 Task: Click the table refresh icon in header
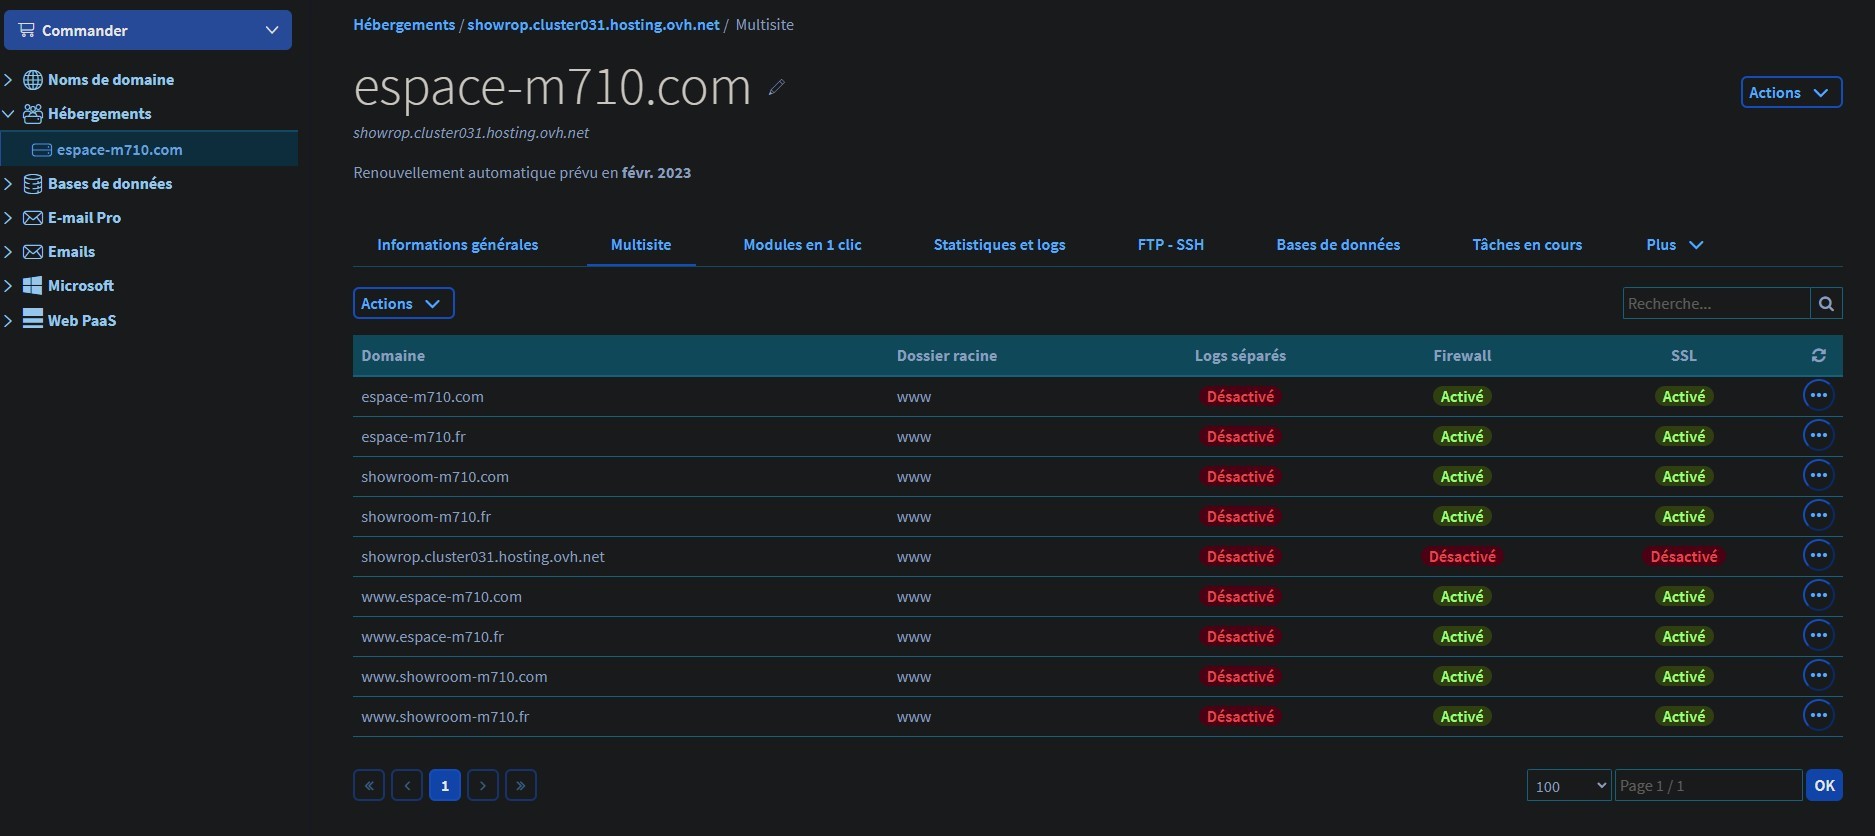(x=1818, y=356)
